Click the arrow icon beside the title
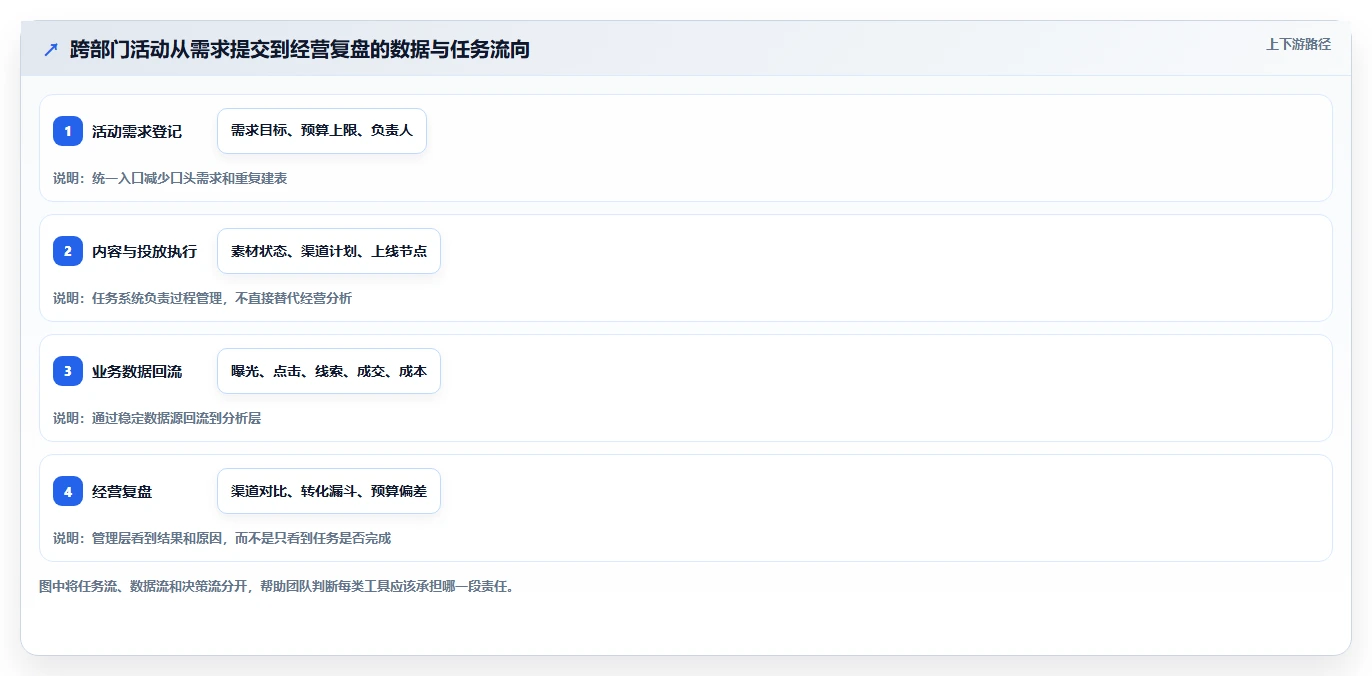This screenshot has height=676, width=1372. tap(51, 50)
